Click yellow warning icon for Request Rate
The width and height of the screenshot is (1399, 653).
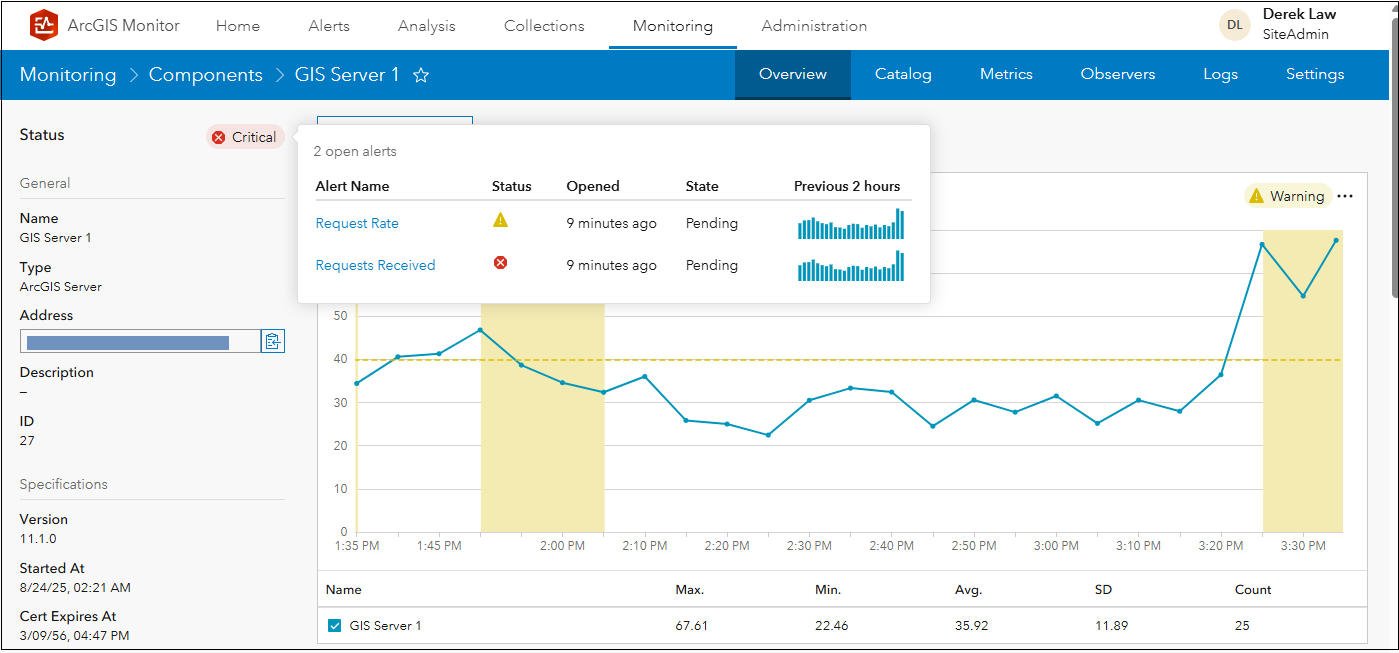501,221
